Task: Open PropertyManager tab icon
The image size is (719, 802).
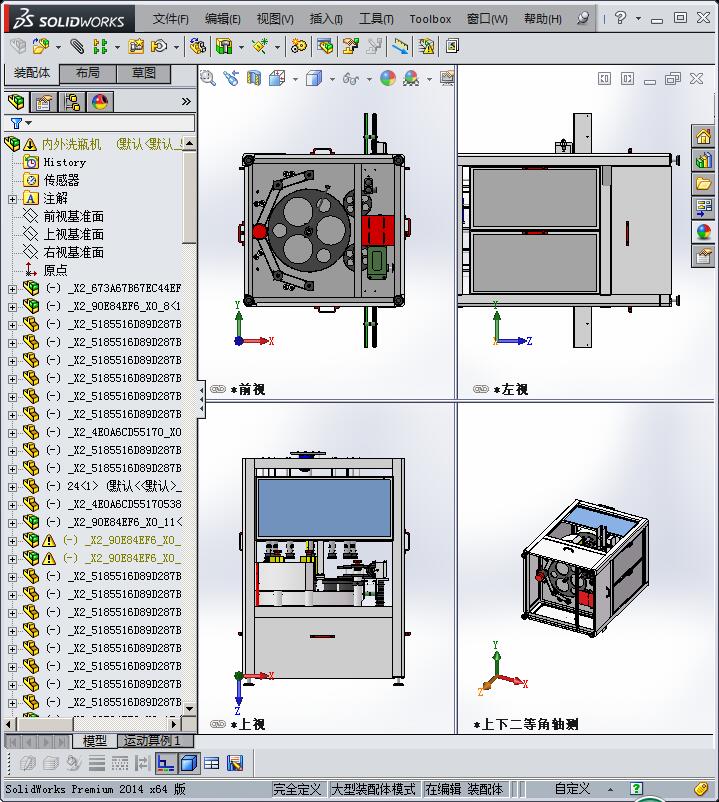Action: [x=44, y=102]
